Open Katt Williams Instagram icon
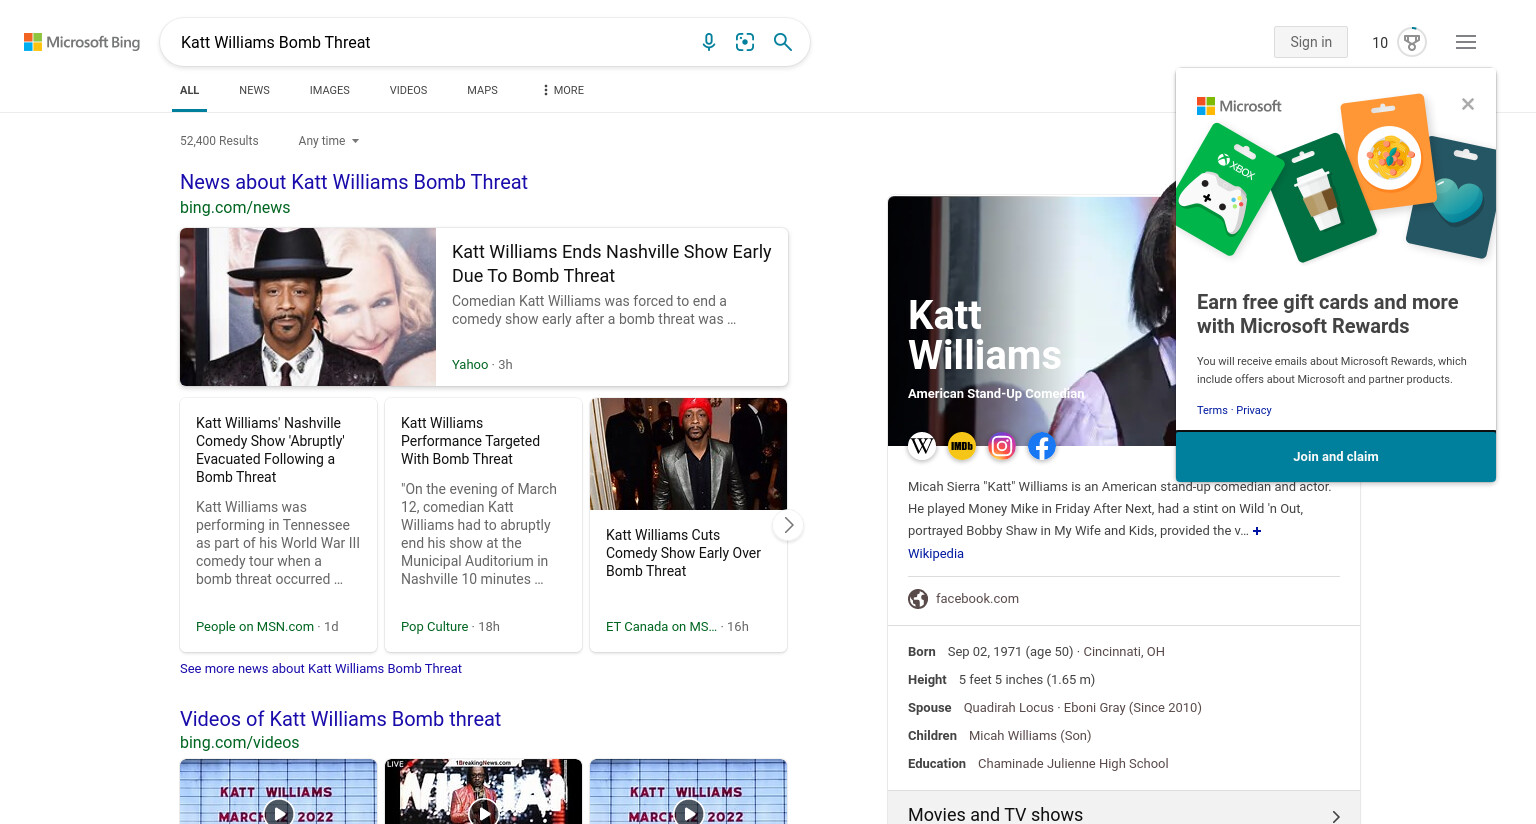This screenshot has height=824, width=1536. (1002, 446)
